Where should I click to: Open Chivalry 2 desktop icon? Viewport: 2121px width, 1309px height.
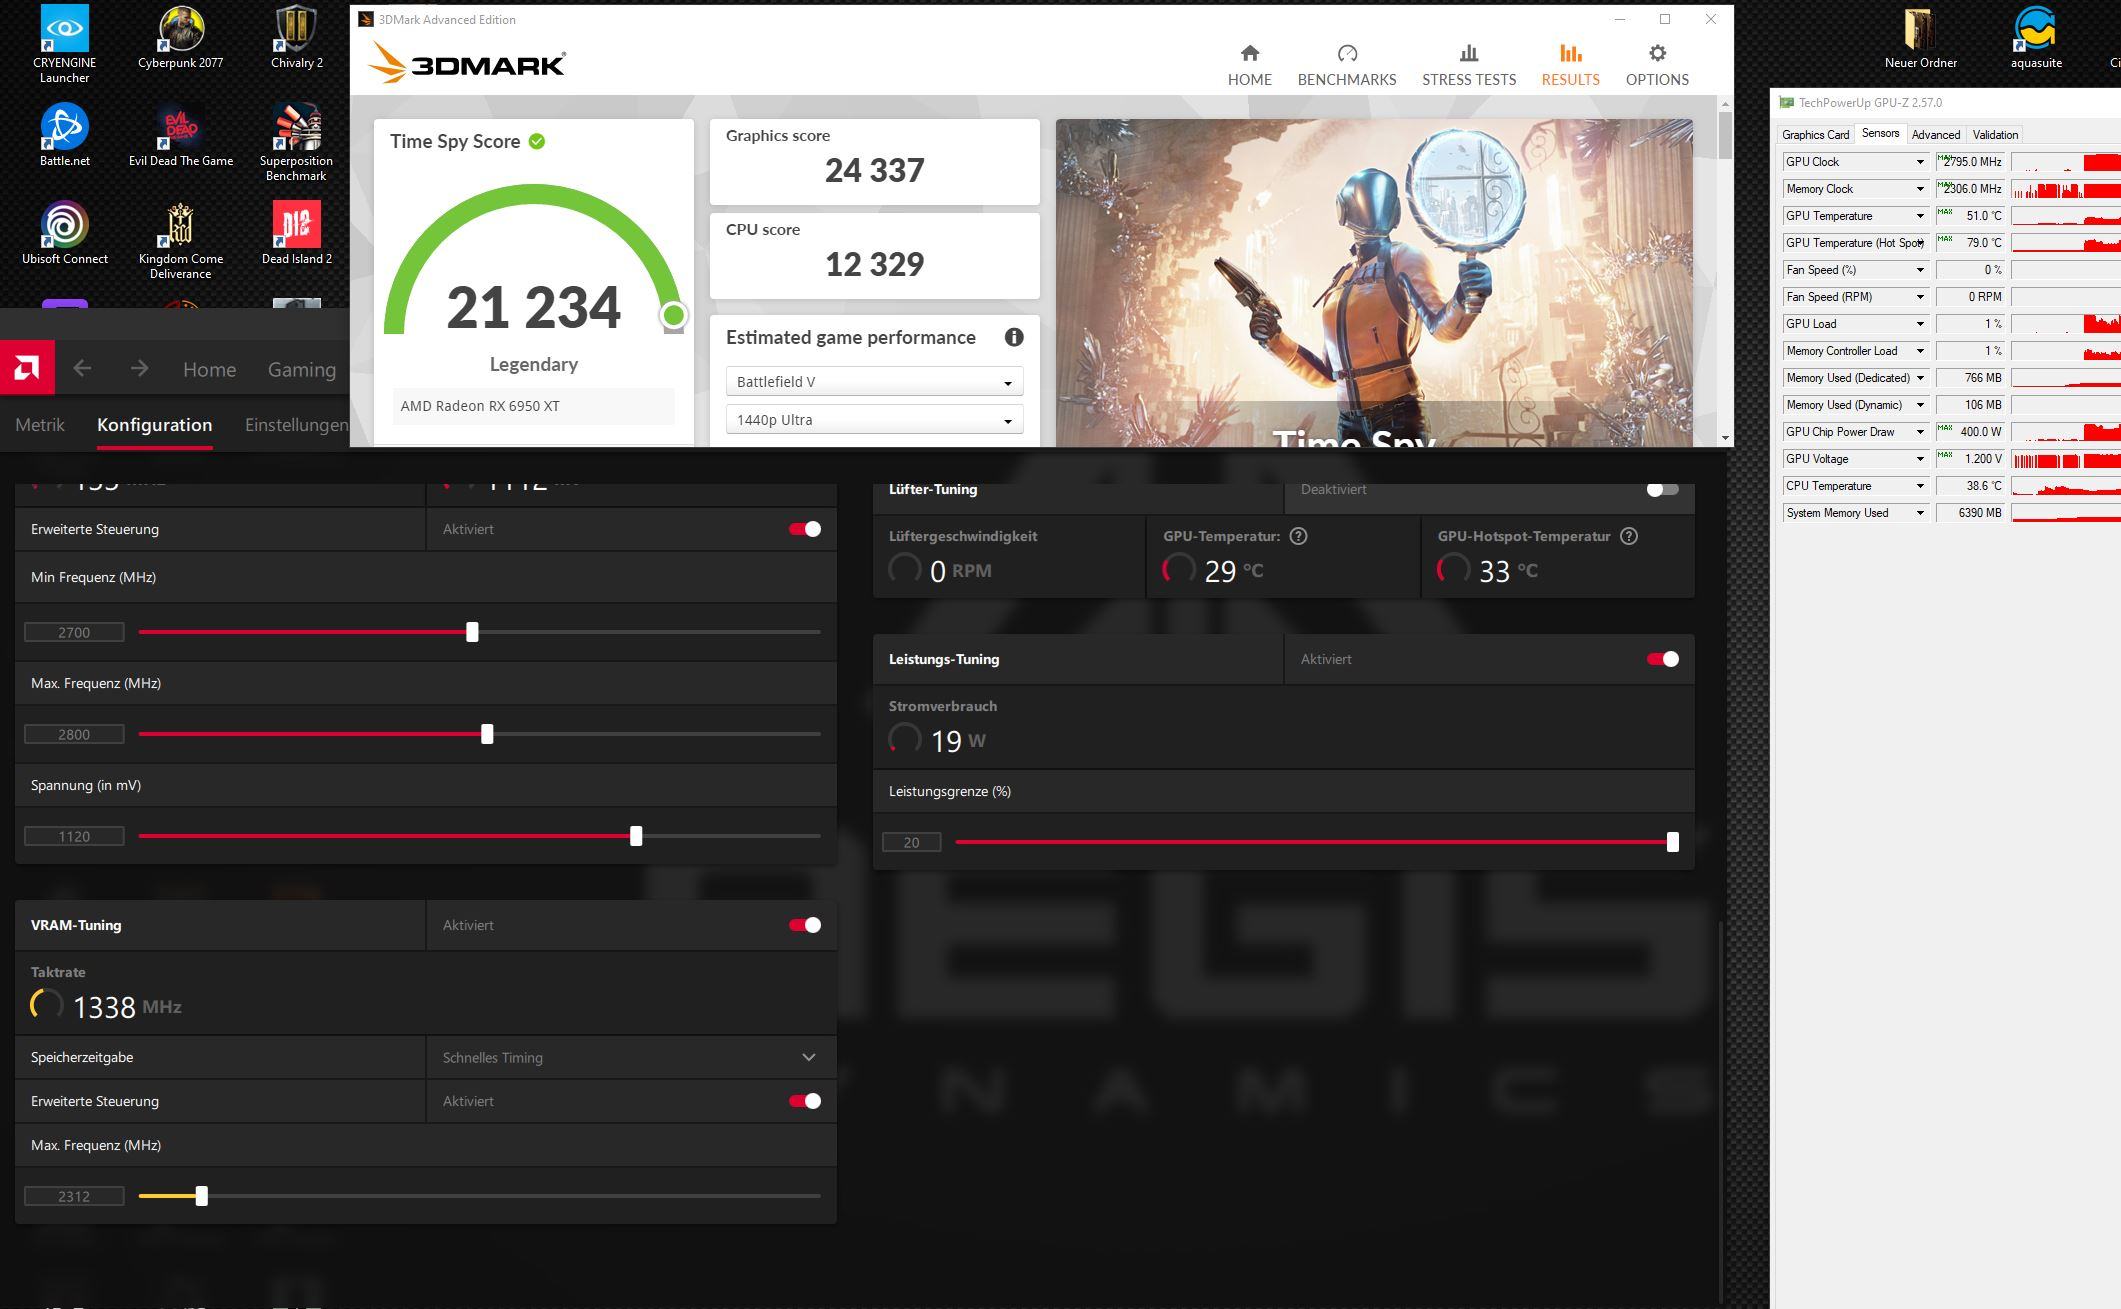tap(297, 37)
